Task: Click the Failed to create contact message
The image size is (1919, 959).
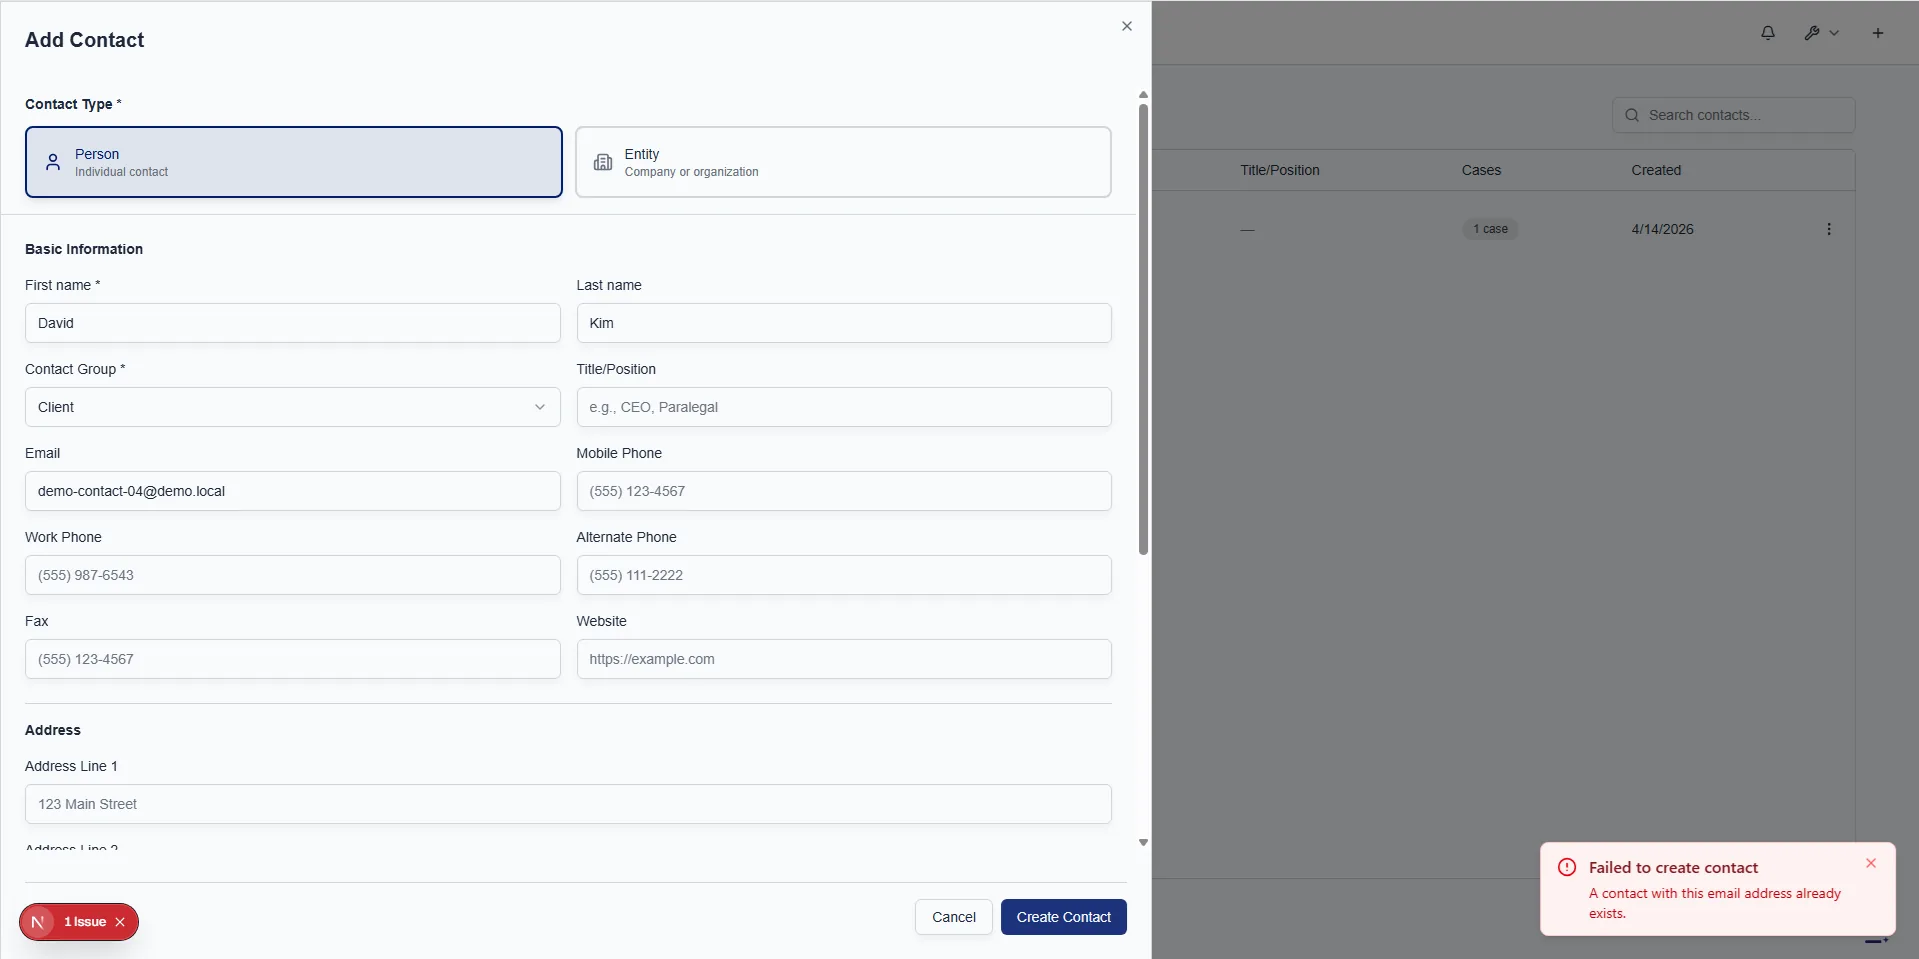Action: 1673,868
